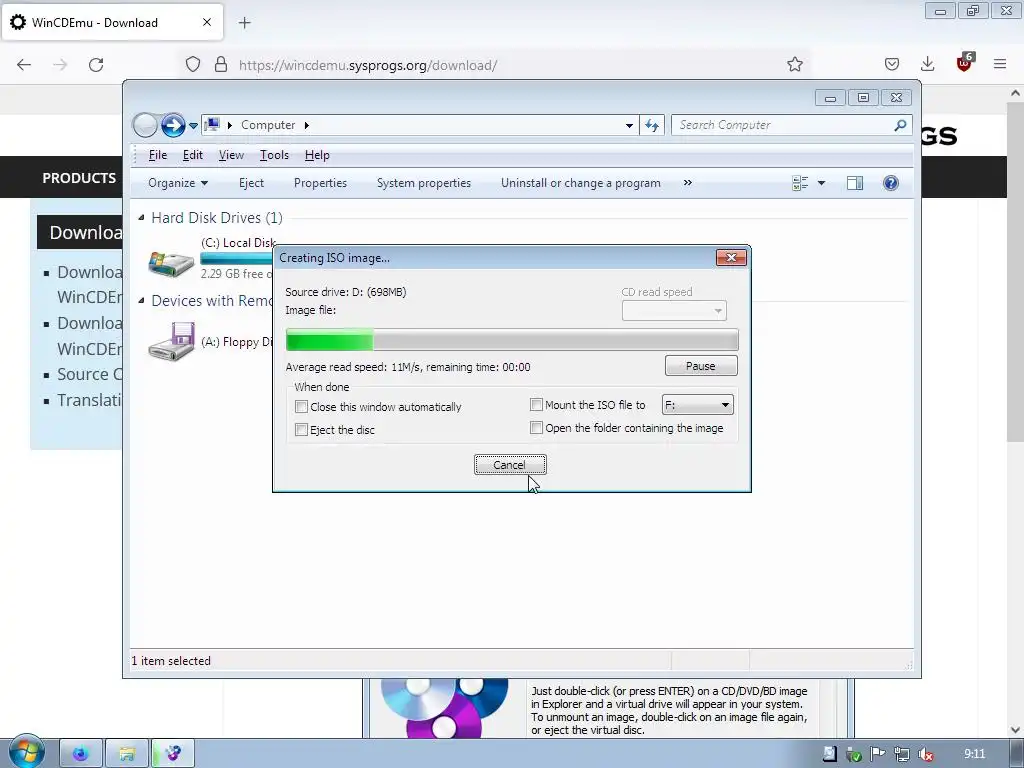Open the mount drive letter F: dropdown

click(x=697, y=405)
